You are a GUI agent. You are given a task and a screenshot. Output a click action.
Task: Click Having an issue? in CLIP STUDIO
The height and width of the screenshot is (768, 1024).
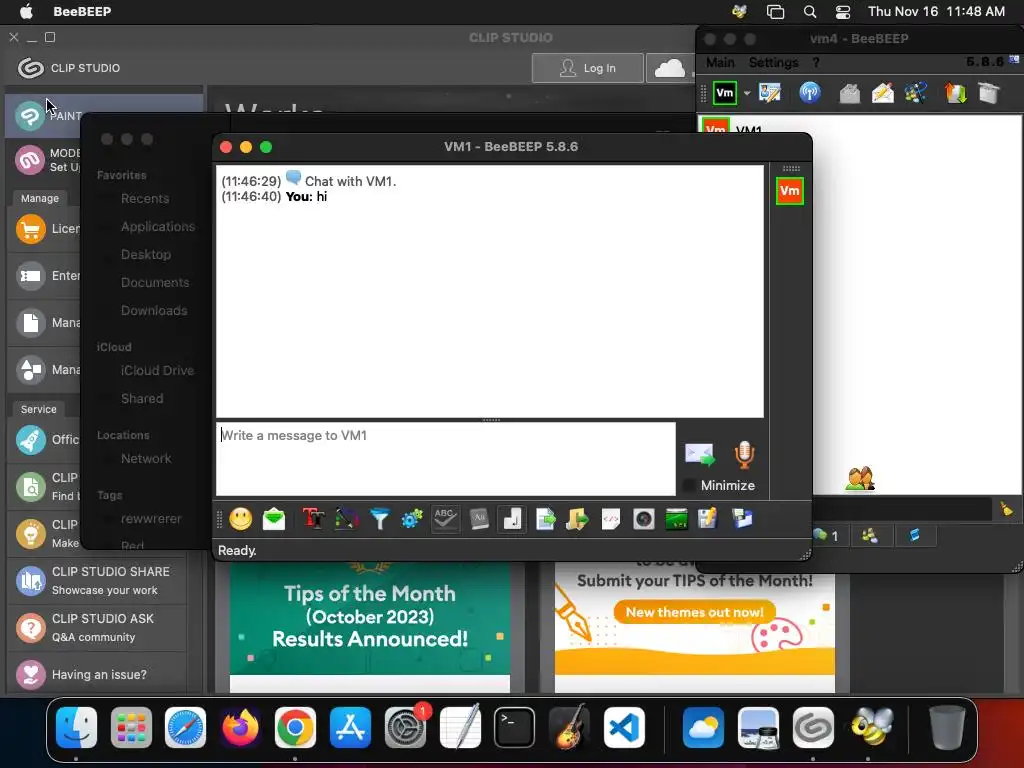click(97, 675)
